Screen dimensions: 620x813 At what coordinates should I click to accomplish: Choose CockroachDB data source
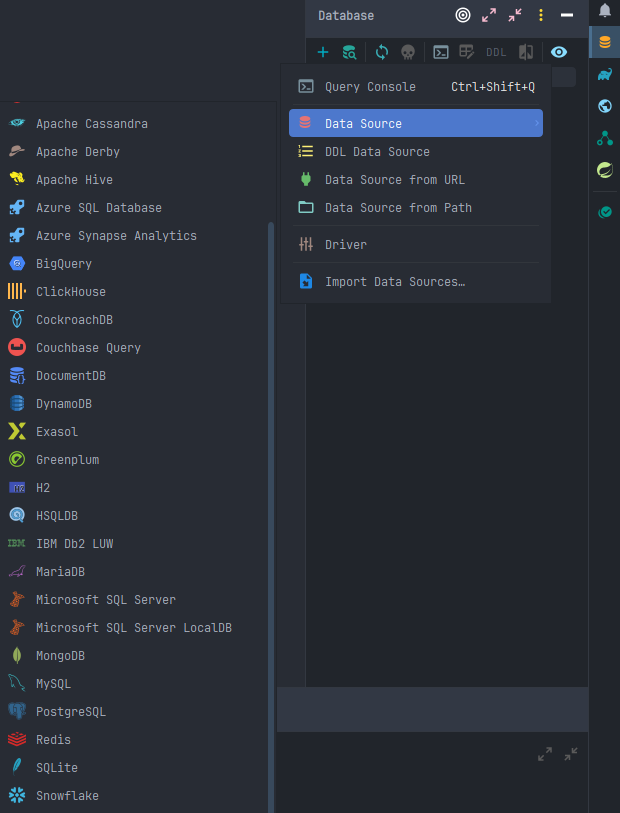136,319
